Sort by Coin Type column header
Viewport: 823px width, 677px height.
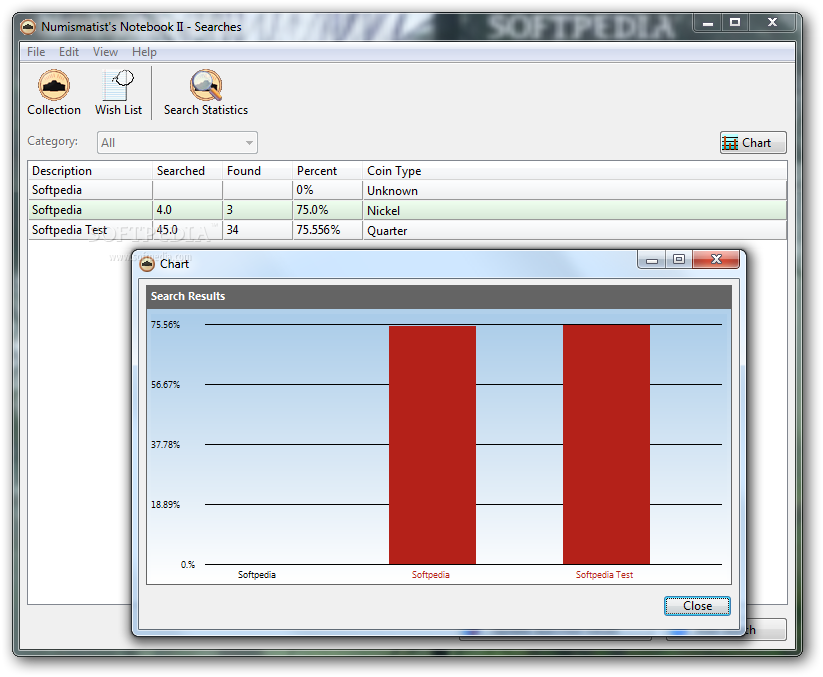pyautogui.click(x=575, y=171)
